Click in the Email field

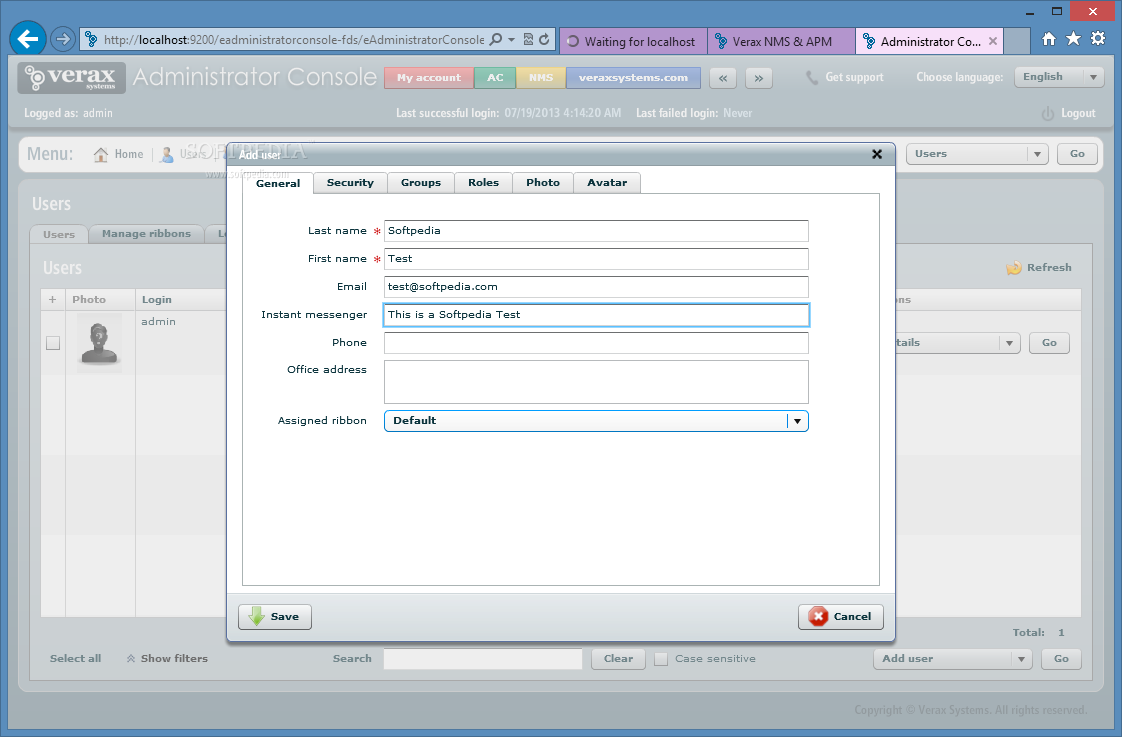click(596, 287)
